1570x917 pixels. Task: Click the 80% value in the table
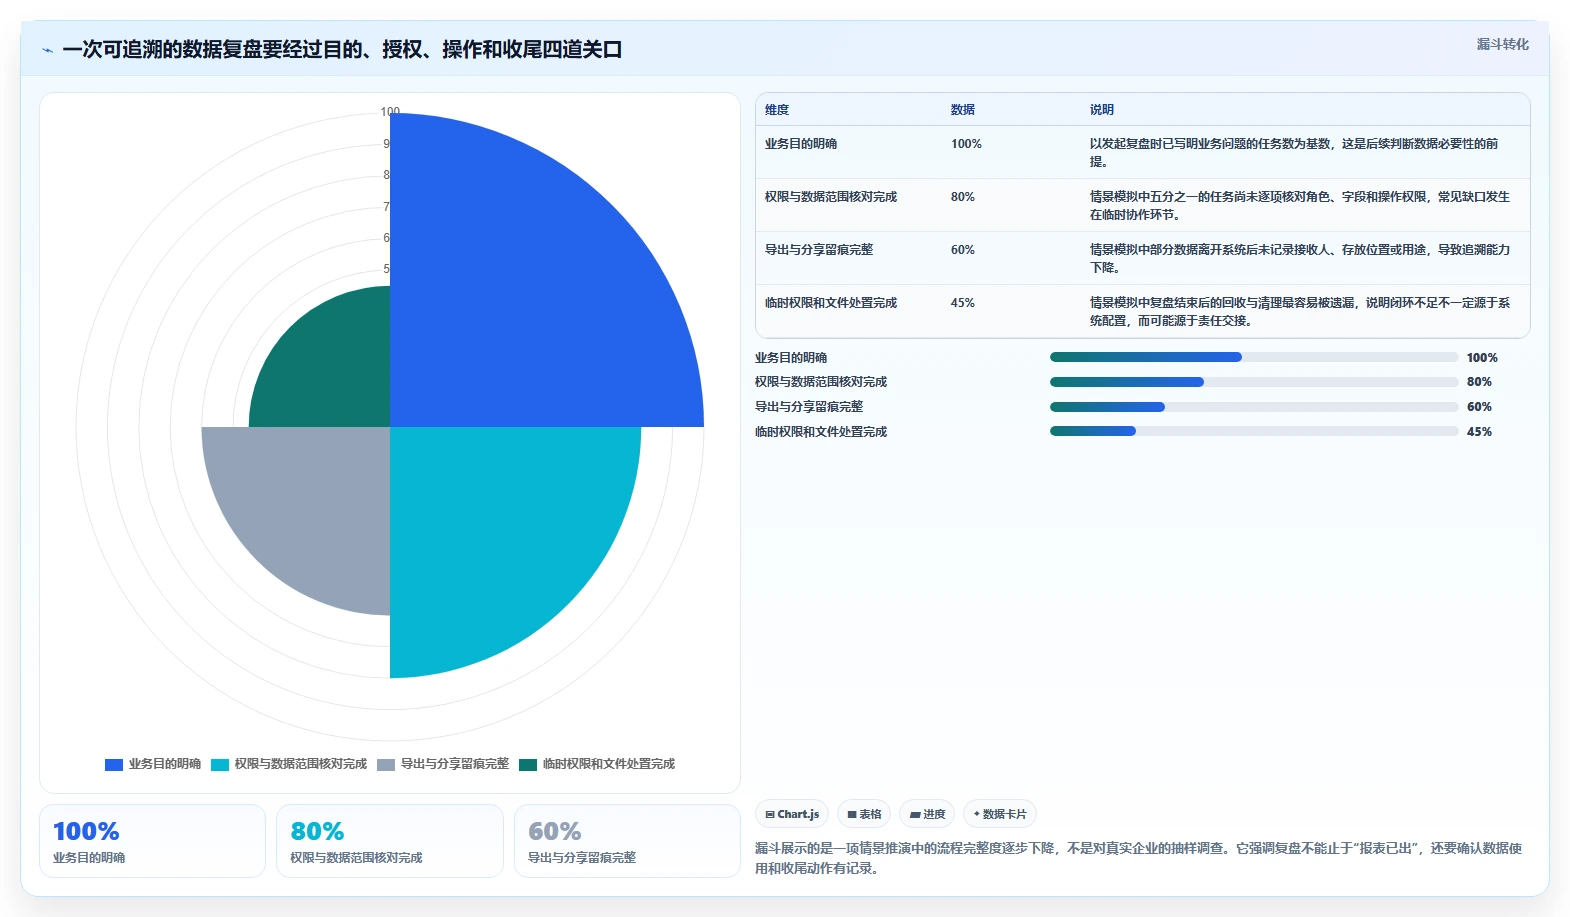[x=963, y=197]
